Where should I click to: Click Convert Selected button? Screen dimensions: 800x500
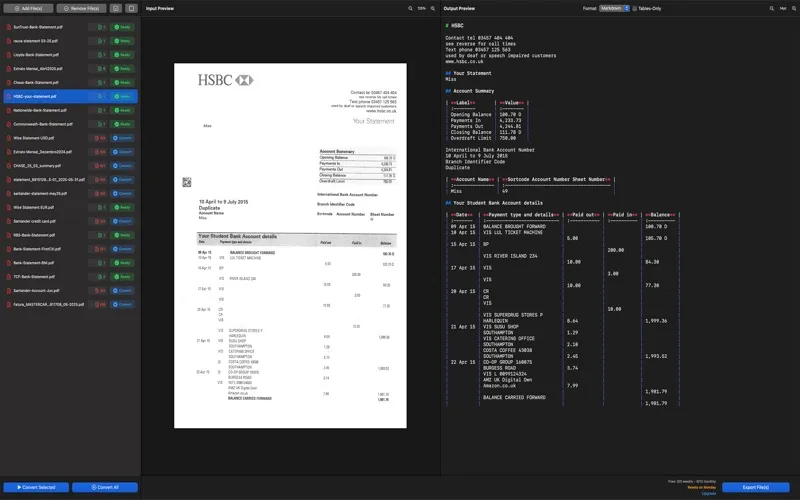pyautogui.click(x=36, y=487)
